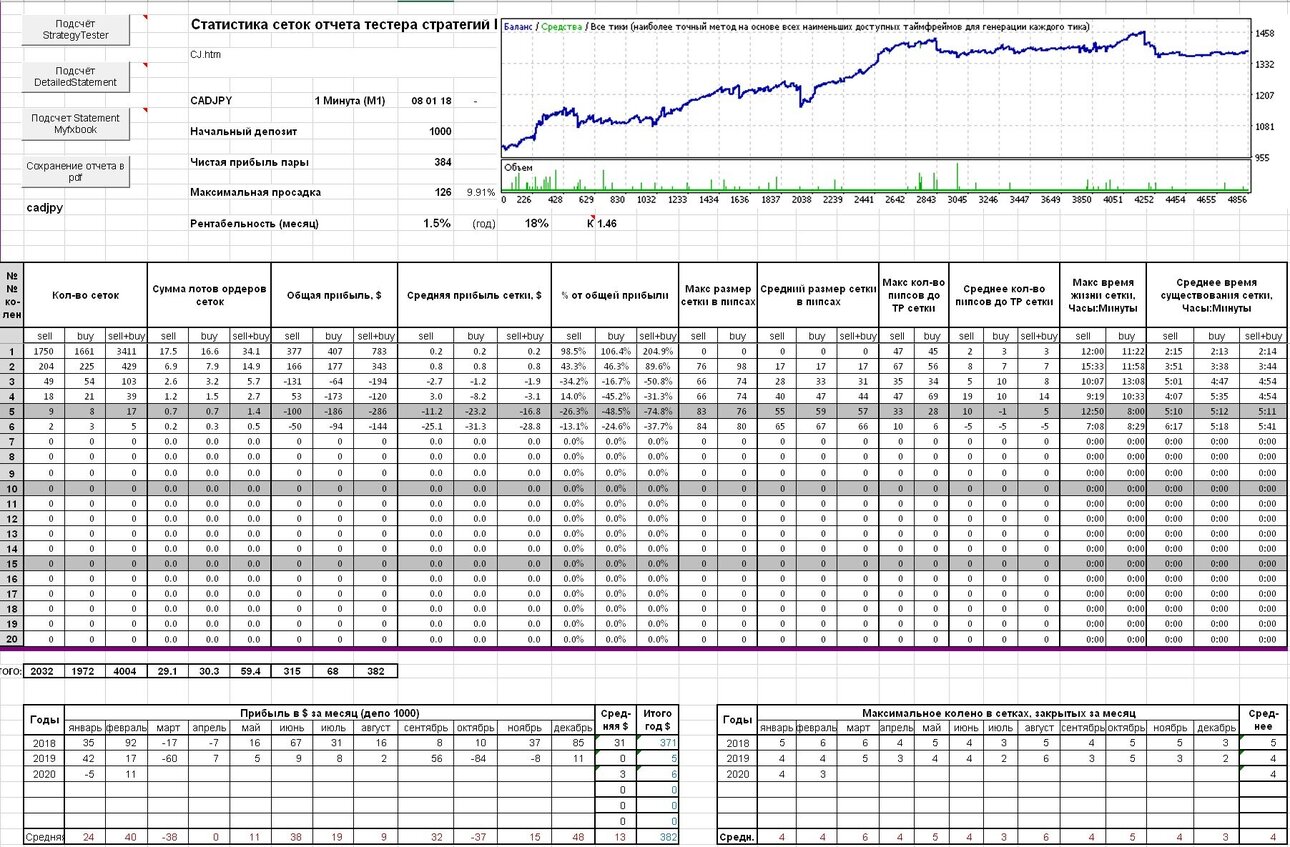Click Сохранение отчета в pdf button
This screenshot has width=1290, height=847.
pos(75,171)
